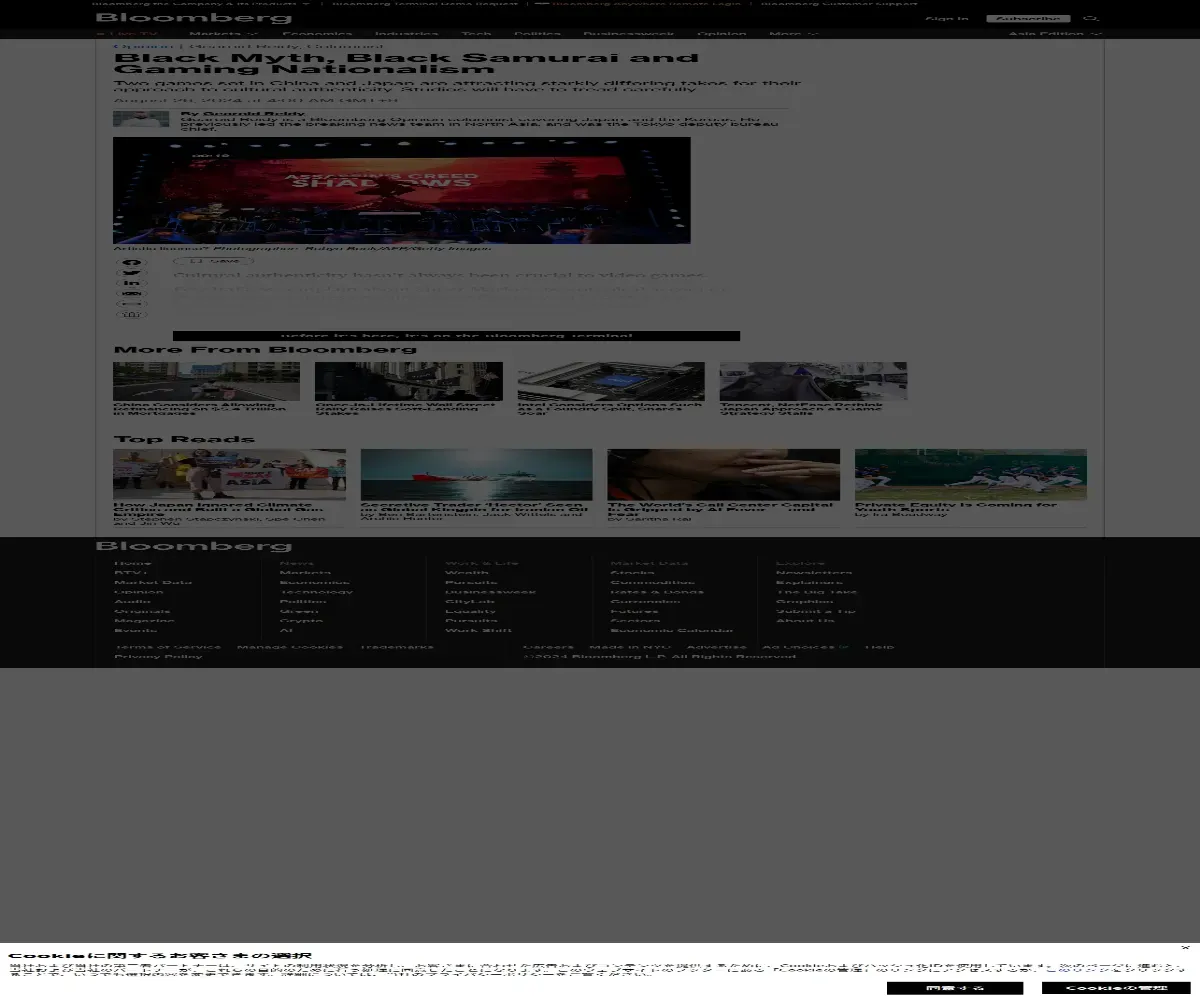The width and height of the screenshot is (1200, 1000).
Task: Click the Bloomberg logo in the footer
Action: (194, 546)
